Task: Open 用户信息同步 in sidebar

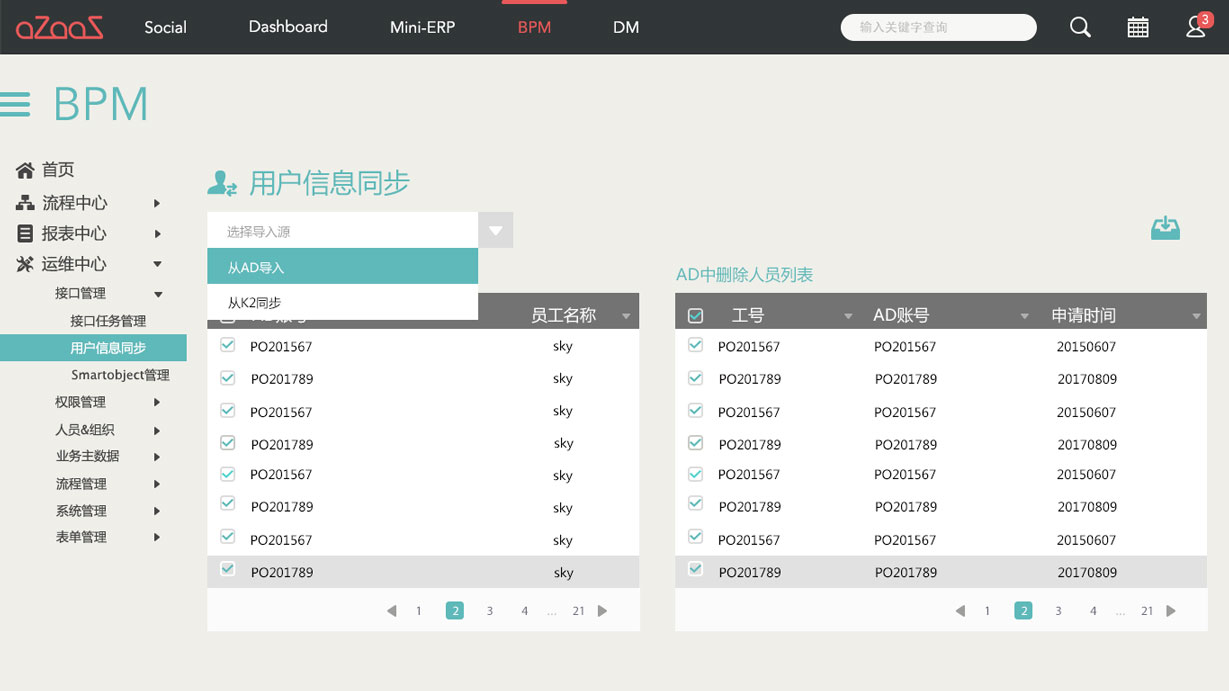Action: tap(93, 348)
